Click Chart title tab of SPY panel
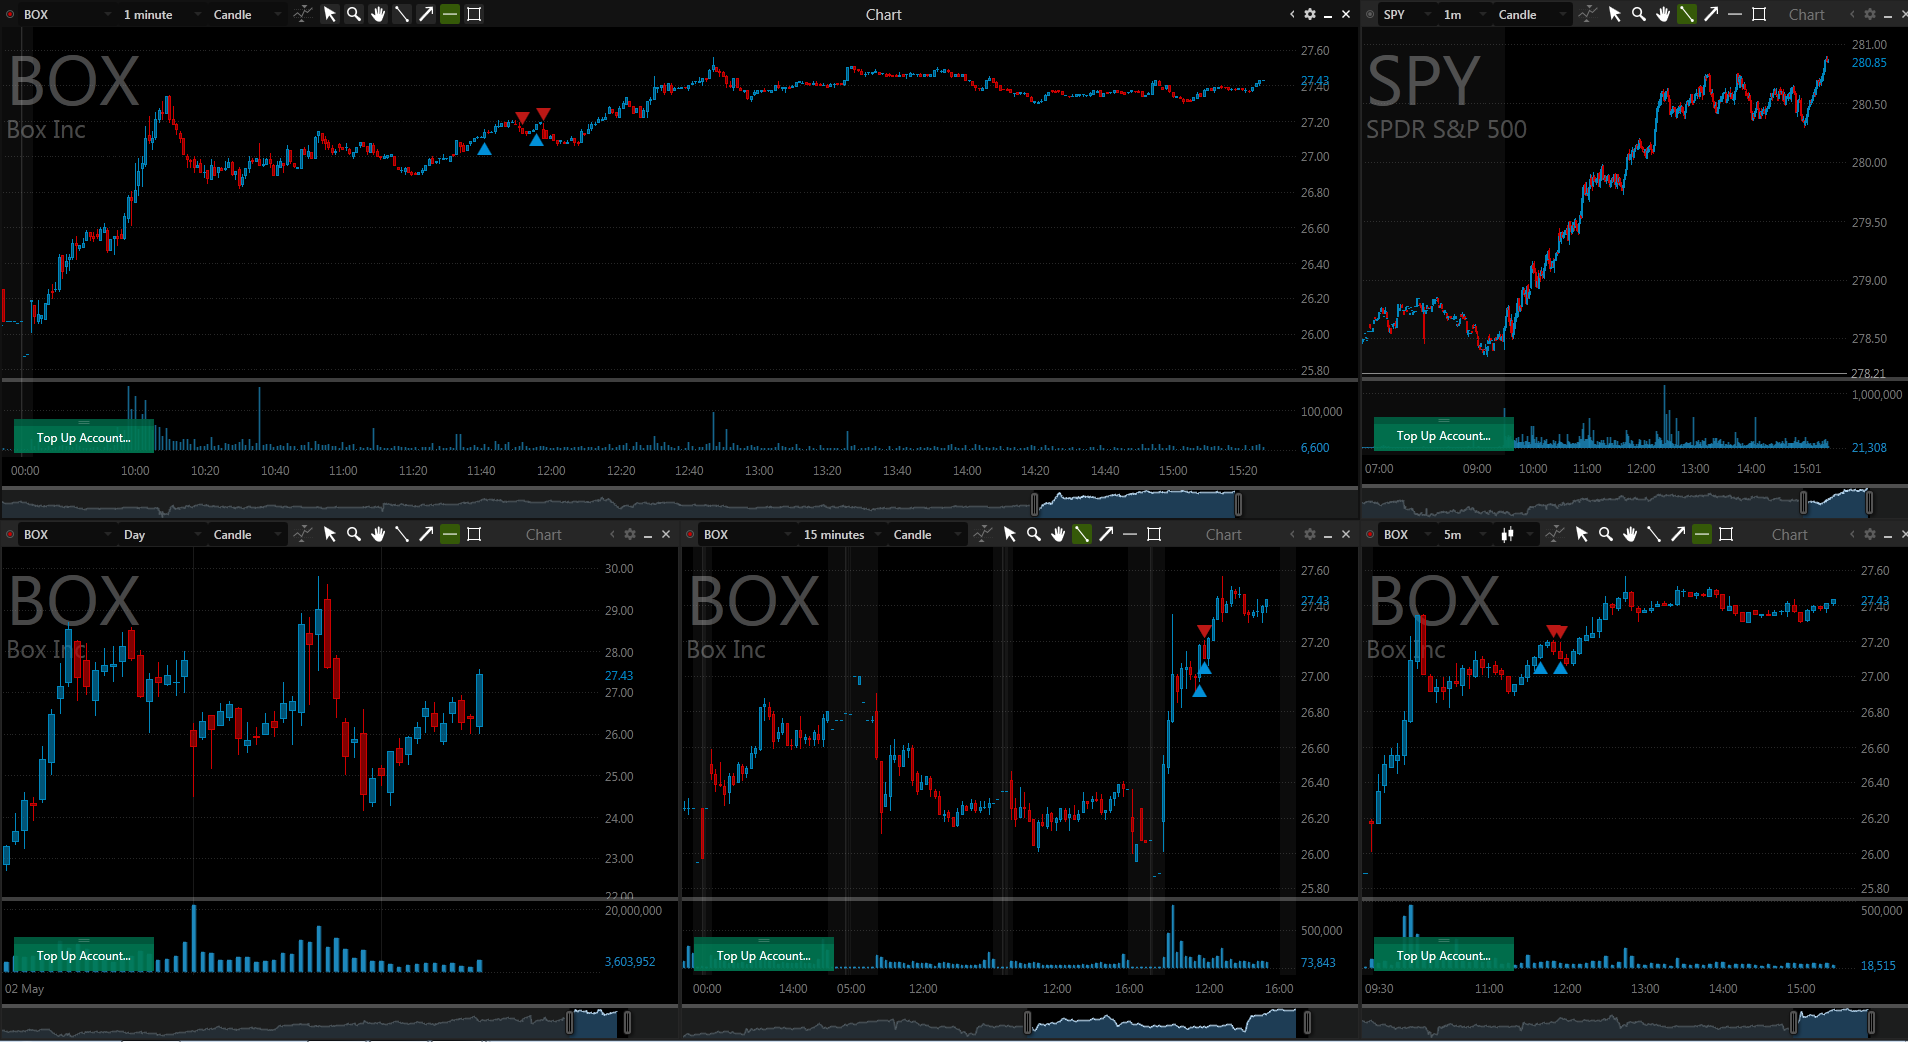The height and width of the screenshot is (1042, 1908). [1806, 14]
